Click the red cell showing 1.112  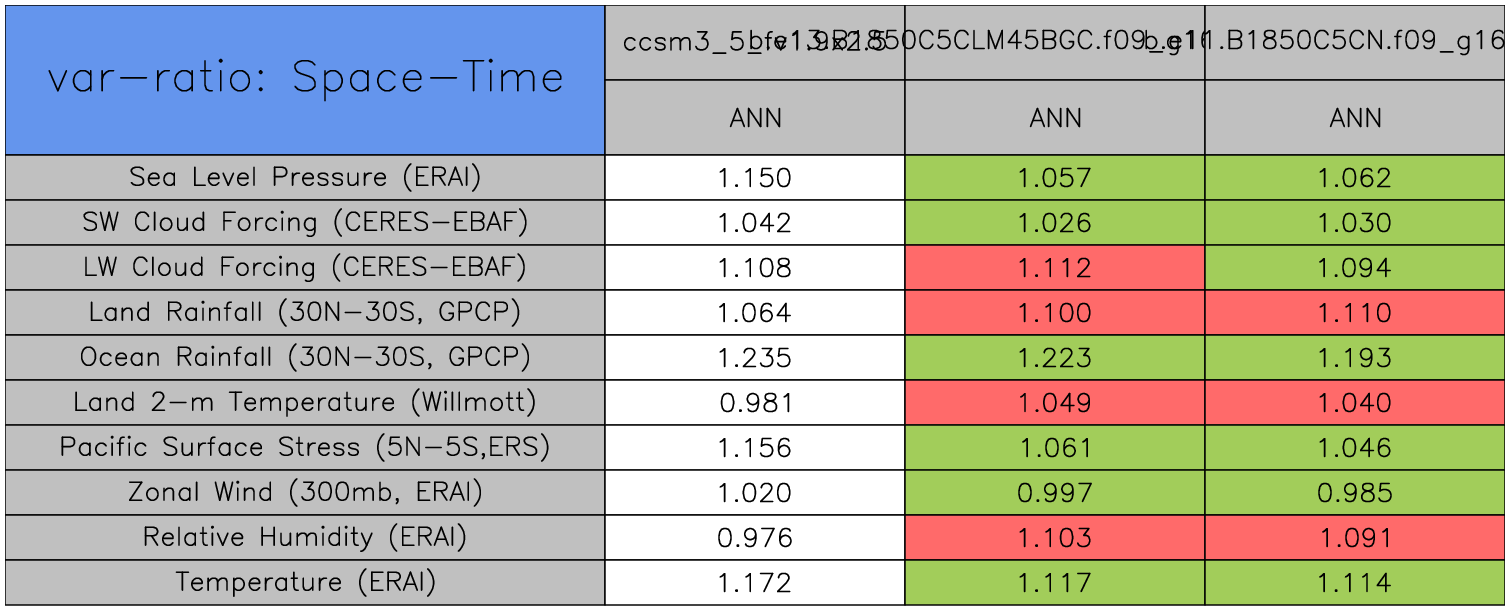pyautogui.click(x=1054, y=268)
